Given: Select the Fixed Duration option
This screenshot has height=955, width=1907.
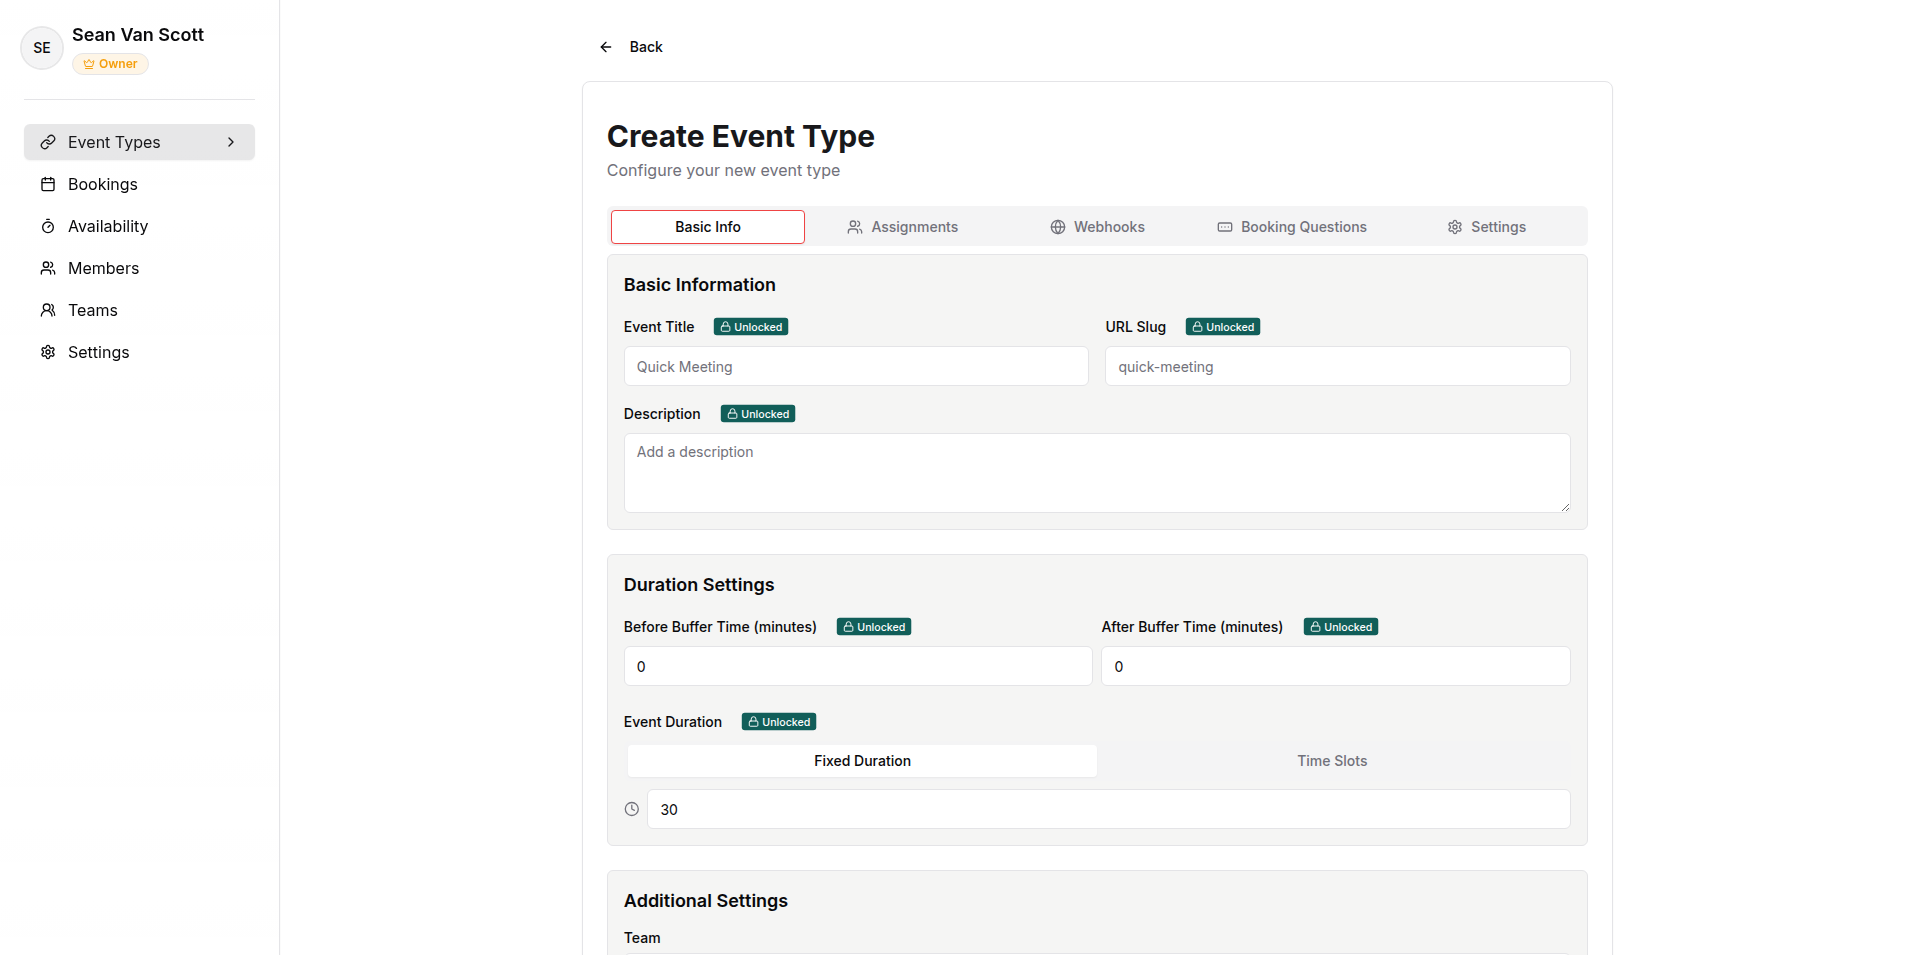Looking at the screenshot, I should pyautogui.click(x=862, y=761).
